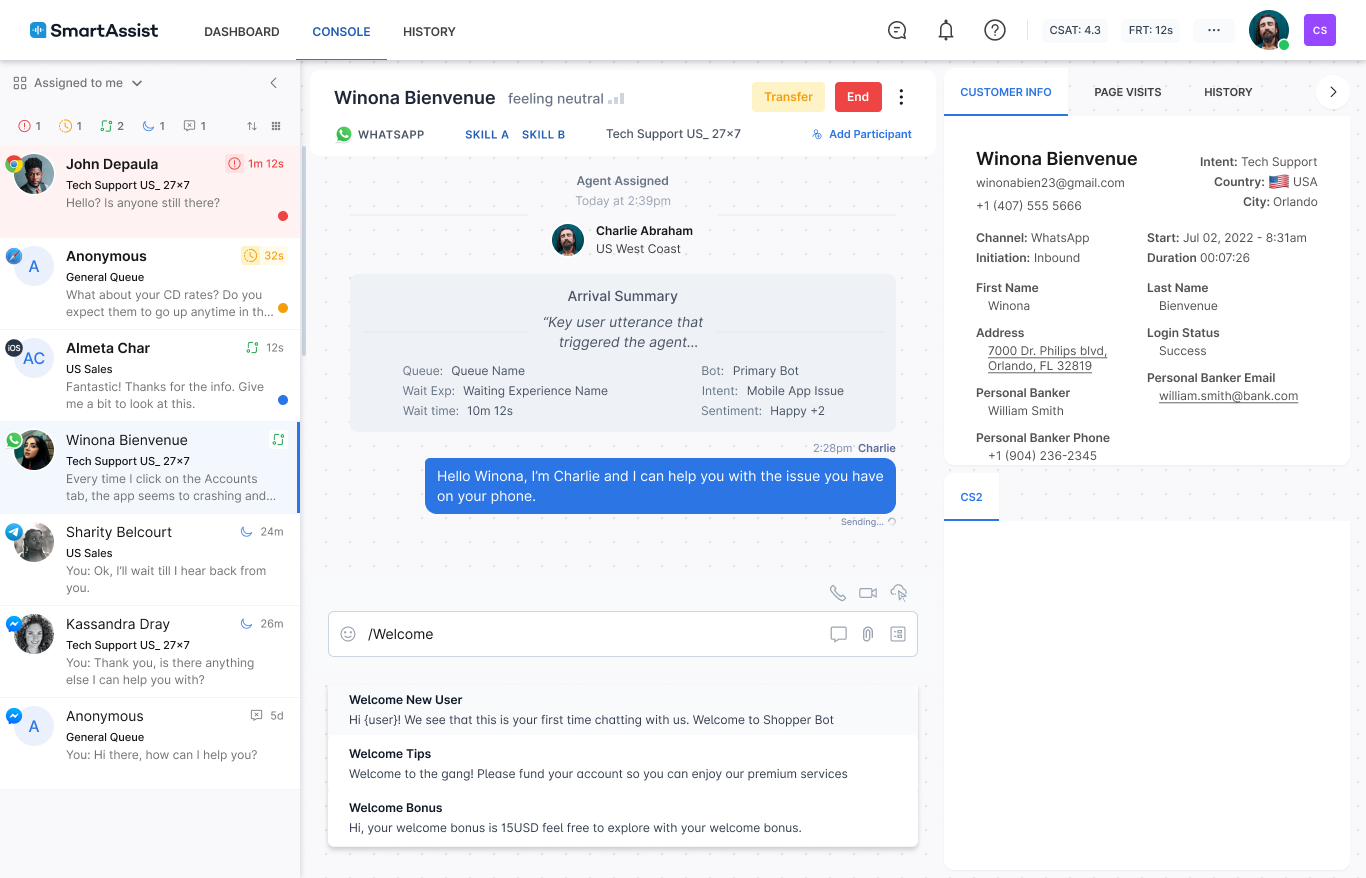
Task: Click the purple CS avatar badge
Action: (x=1320, y=30)
